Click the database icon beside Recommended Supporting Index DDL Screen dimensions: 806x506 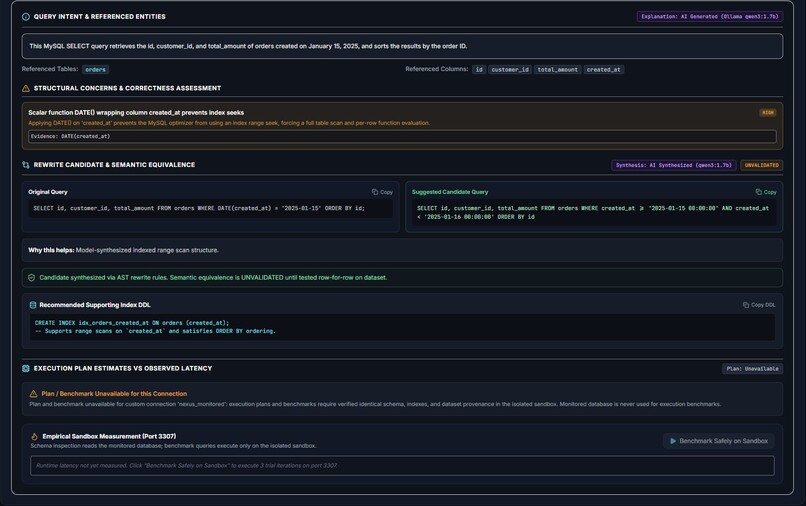33,305
